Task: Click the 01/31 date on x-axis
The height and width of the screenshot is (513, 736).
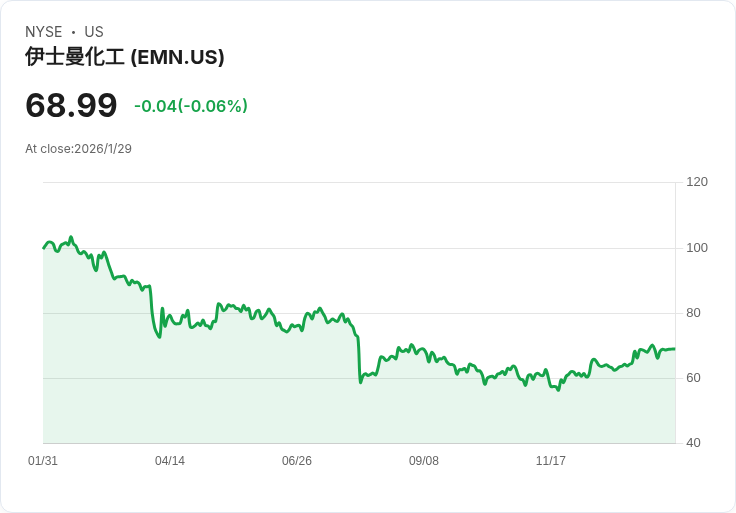Action: (x=43, y=461)
